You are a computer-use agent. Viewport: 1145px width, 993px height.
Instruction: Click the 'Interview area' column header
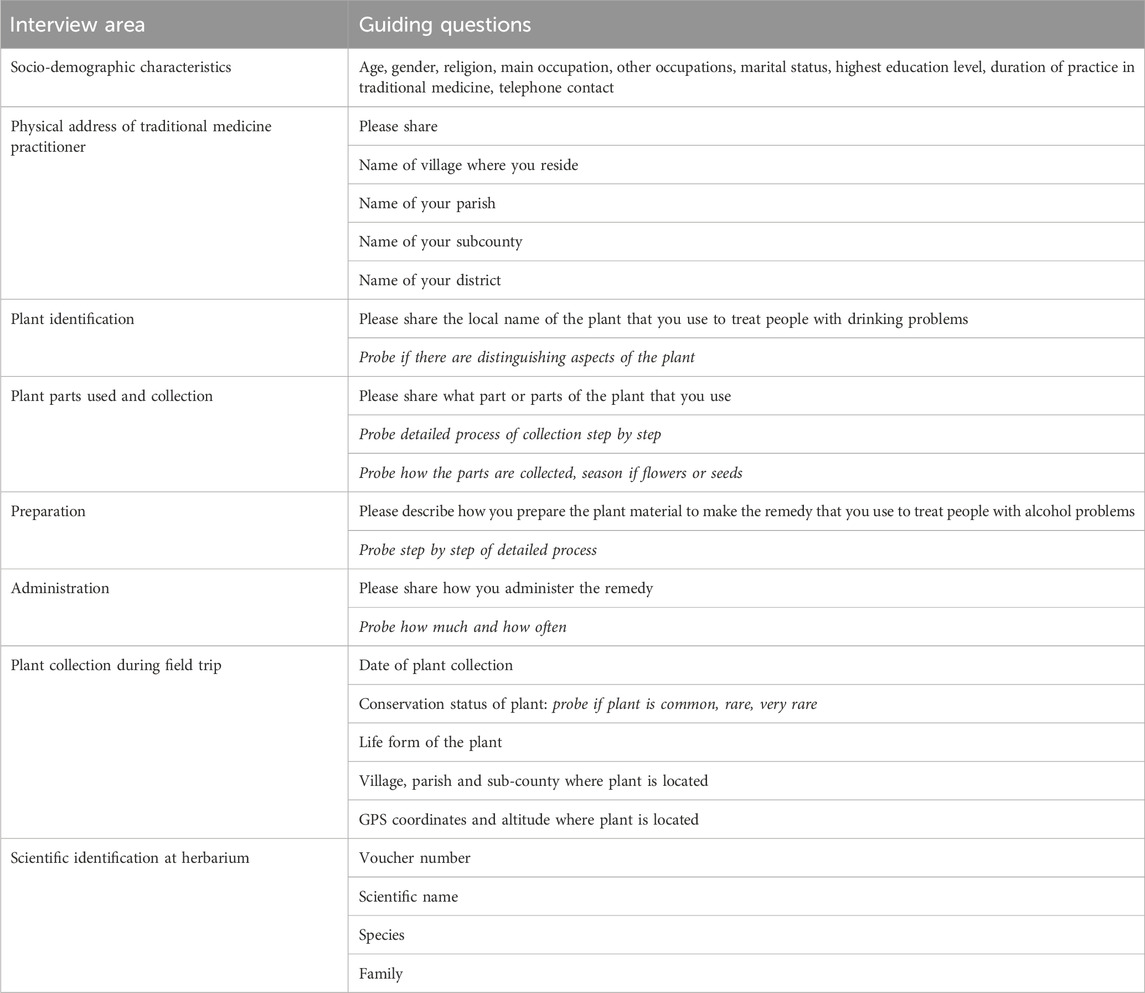click(174, 24)
